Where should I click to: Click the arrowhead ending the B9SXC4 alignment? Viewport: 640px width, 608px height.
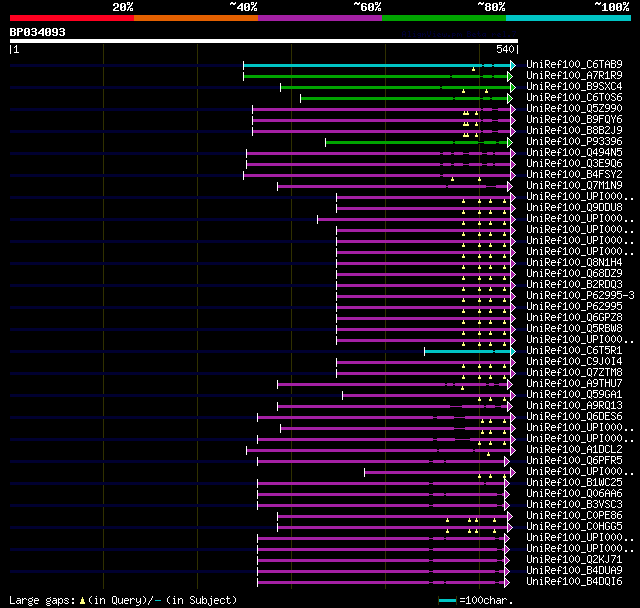(x=513, y=87)
